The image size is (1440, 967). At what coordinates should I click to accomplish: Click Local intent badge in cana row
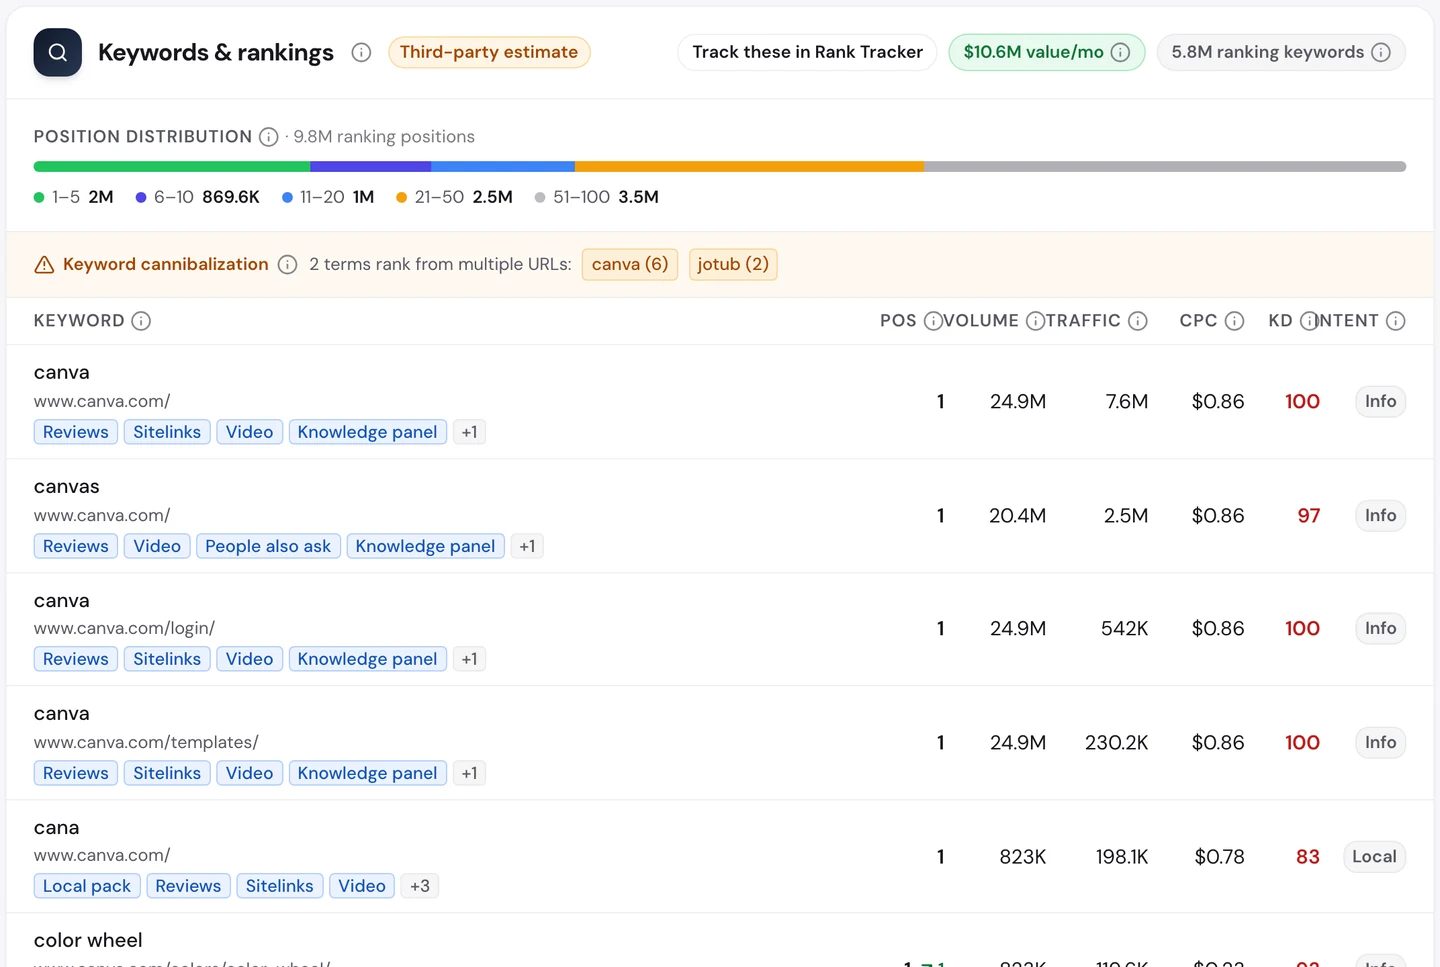[x=1374, y=857]
